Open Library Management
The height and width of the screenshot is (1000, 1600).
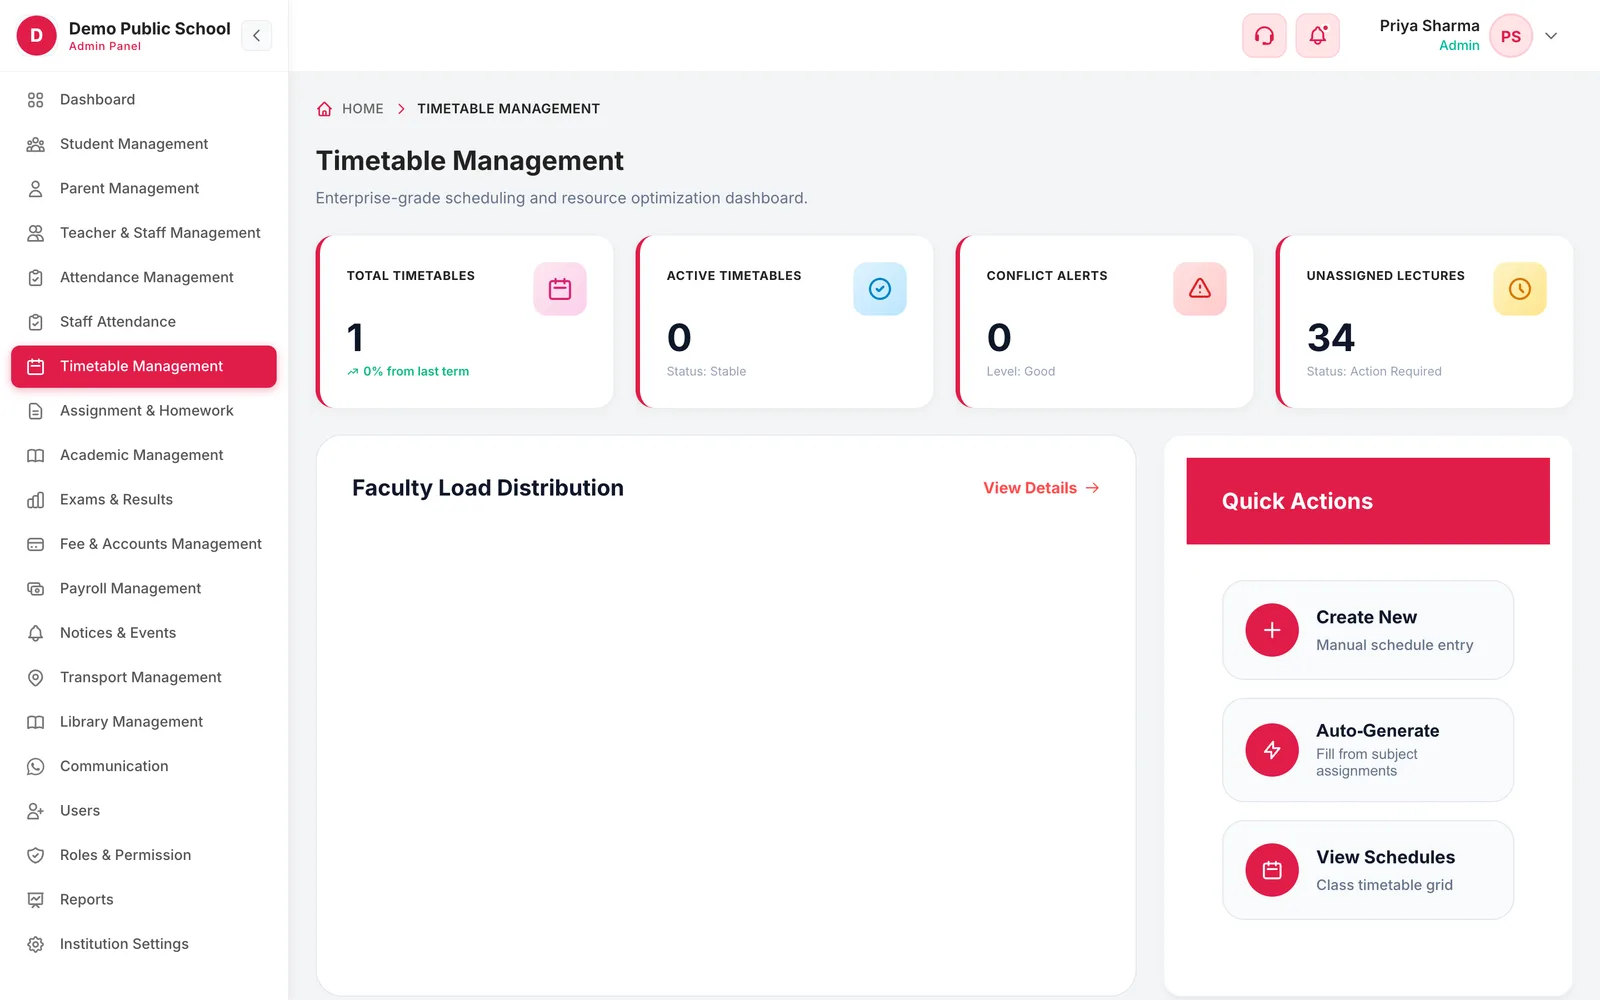tap(144, 722)
